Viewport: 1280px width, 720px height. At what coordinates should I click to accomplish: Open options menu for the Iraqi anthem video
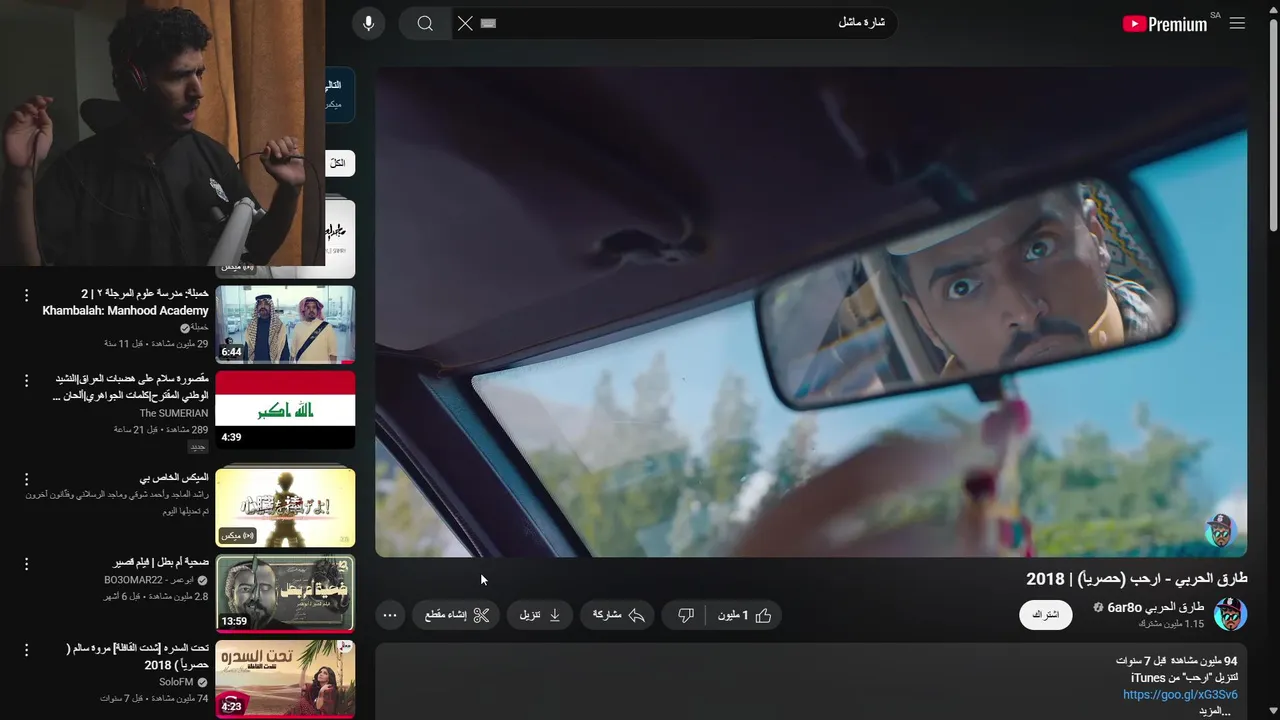[x=27, y=381]
